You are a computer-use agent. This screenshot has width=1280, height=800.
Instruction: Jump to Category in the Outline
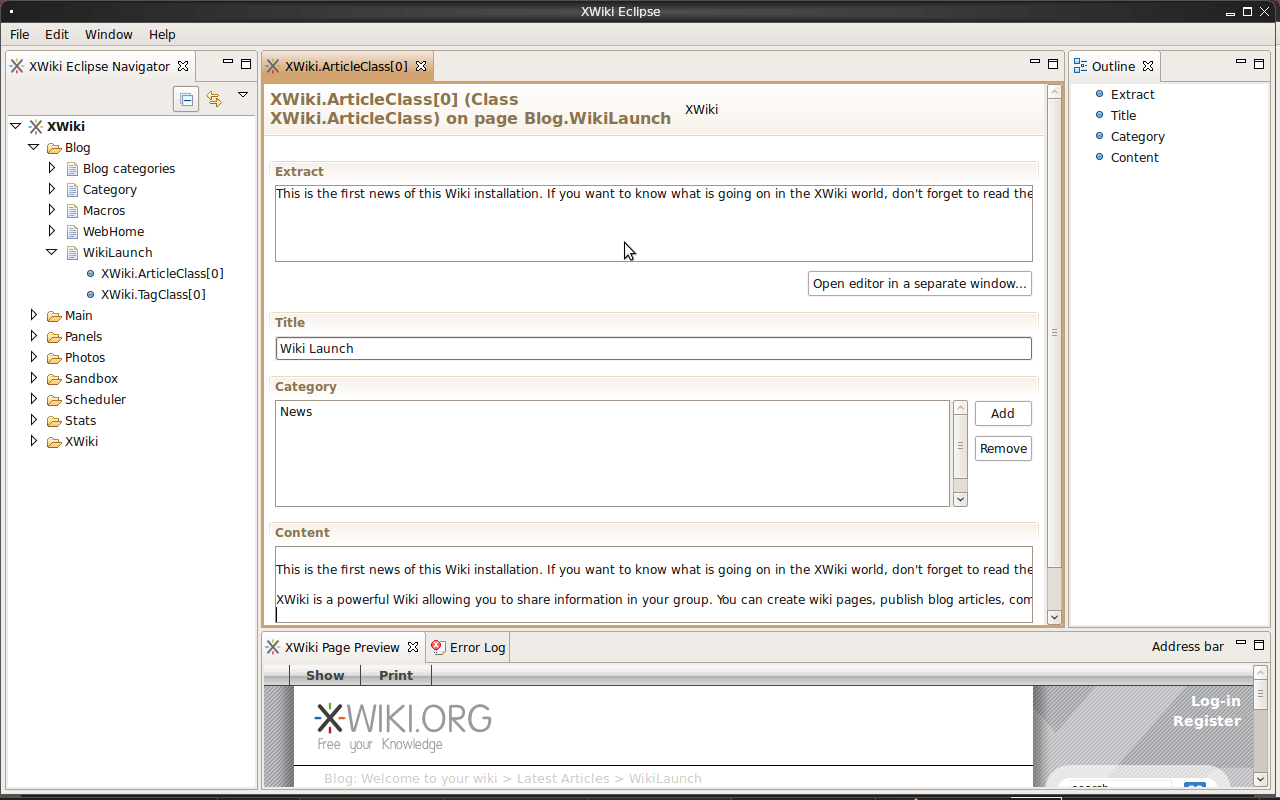pos(1137,137)
